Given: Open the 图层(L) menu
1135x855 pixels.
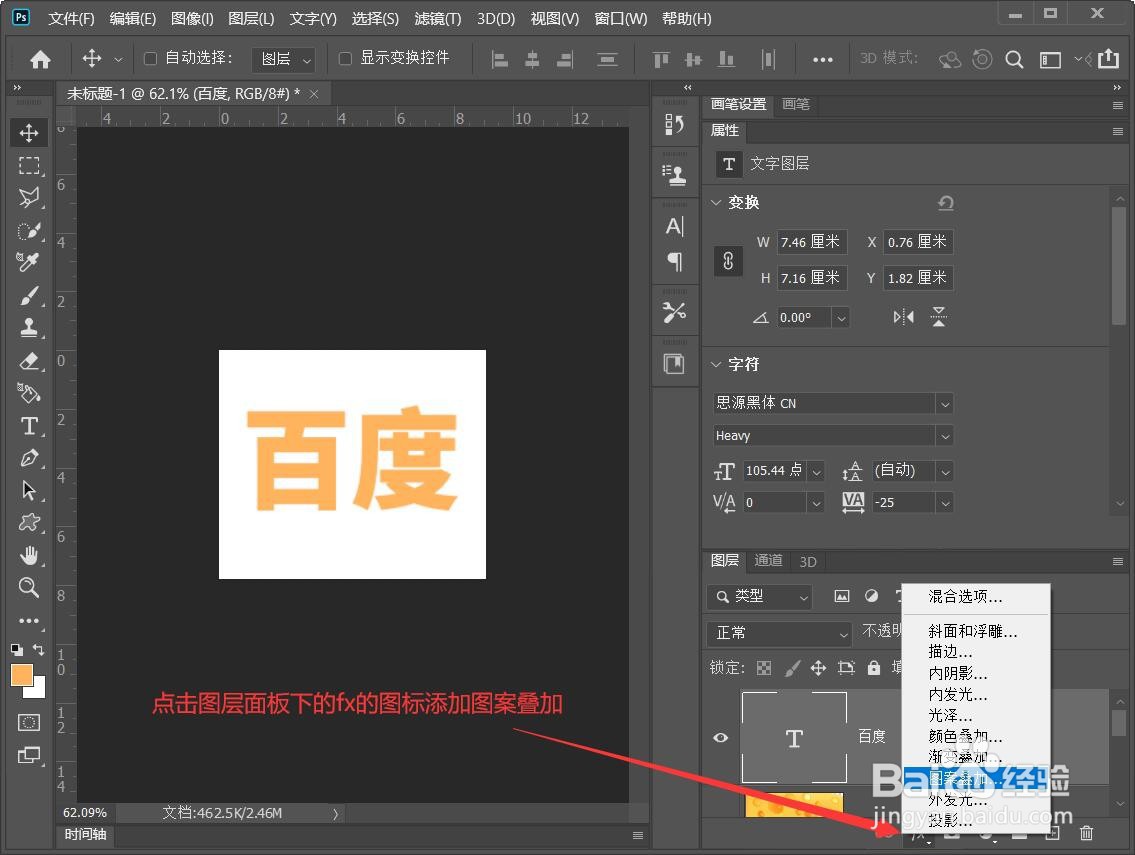Looking at the screenshot, I should (x=251, y=19).
